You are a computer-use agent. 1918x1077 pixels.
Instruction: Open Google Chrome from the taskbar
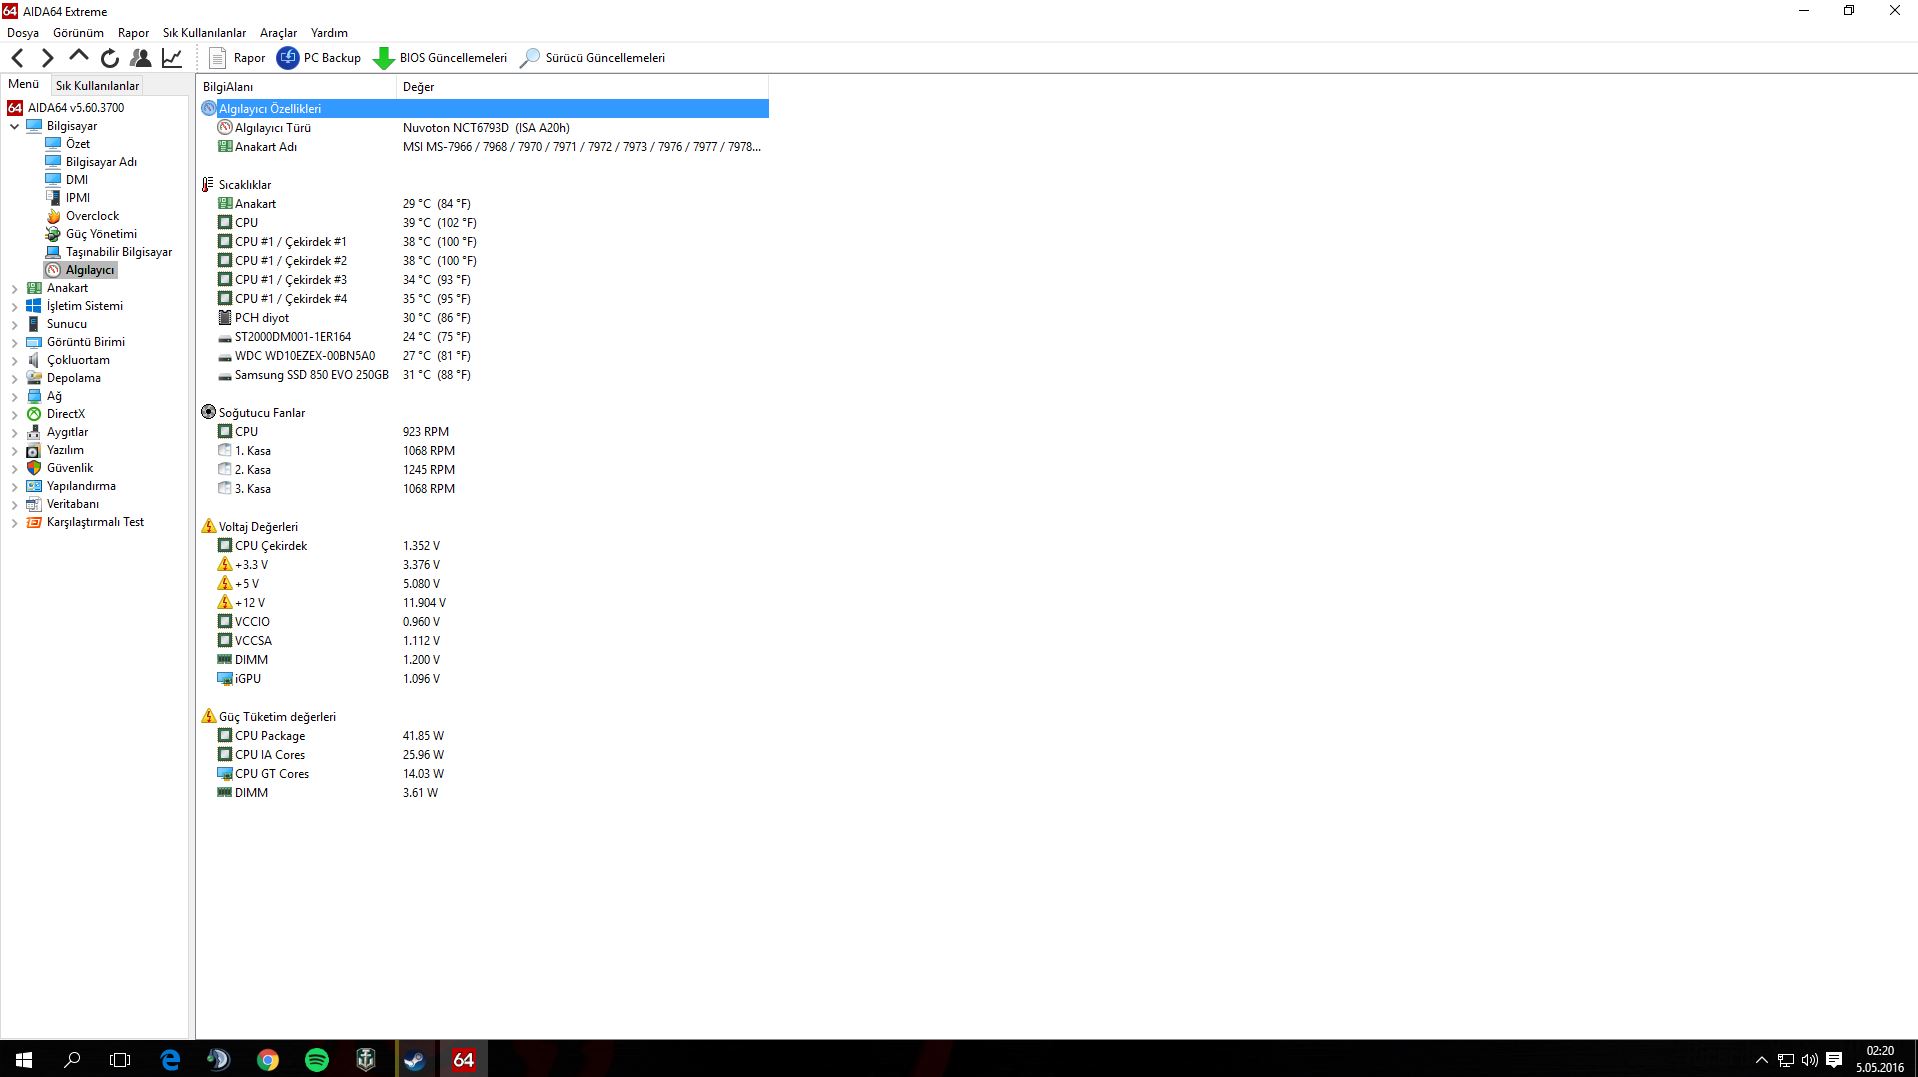(x=268, y=1059)
